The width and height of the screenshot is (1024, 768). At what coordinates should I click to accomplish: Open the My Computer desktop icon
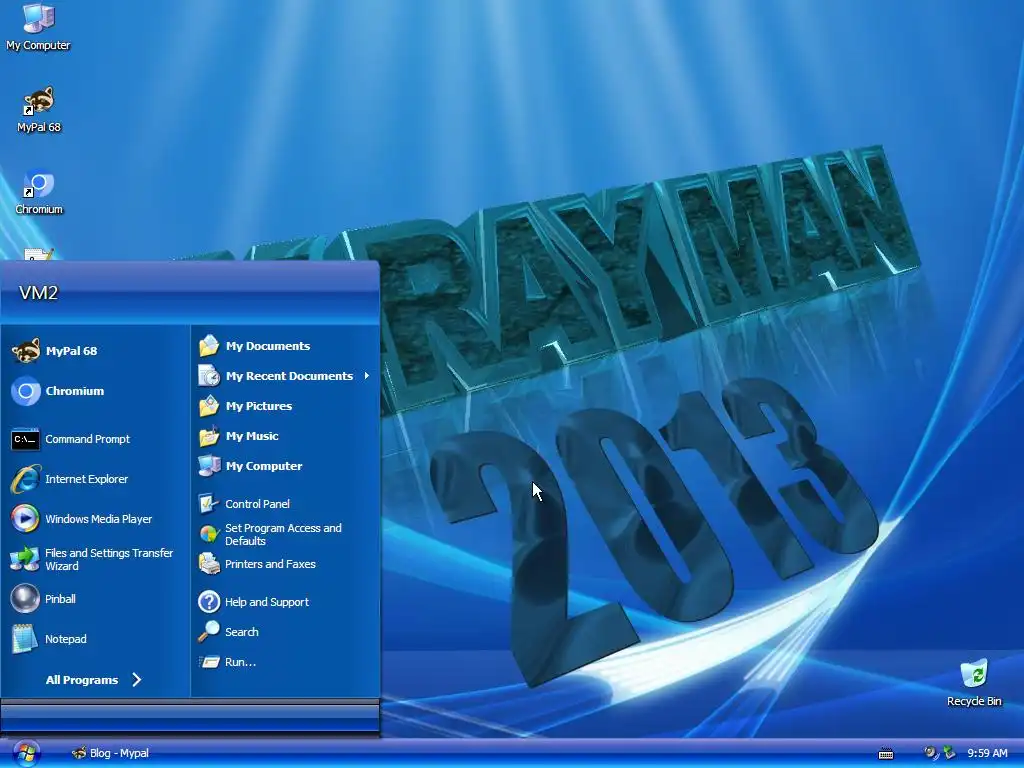tap(38, 27)
